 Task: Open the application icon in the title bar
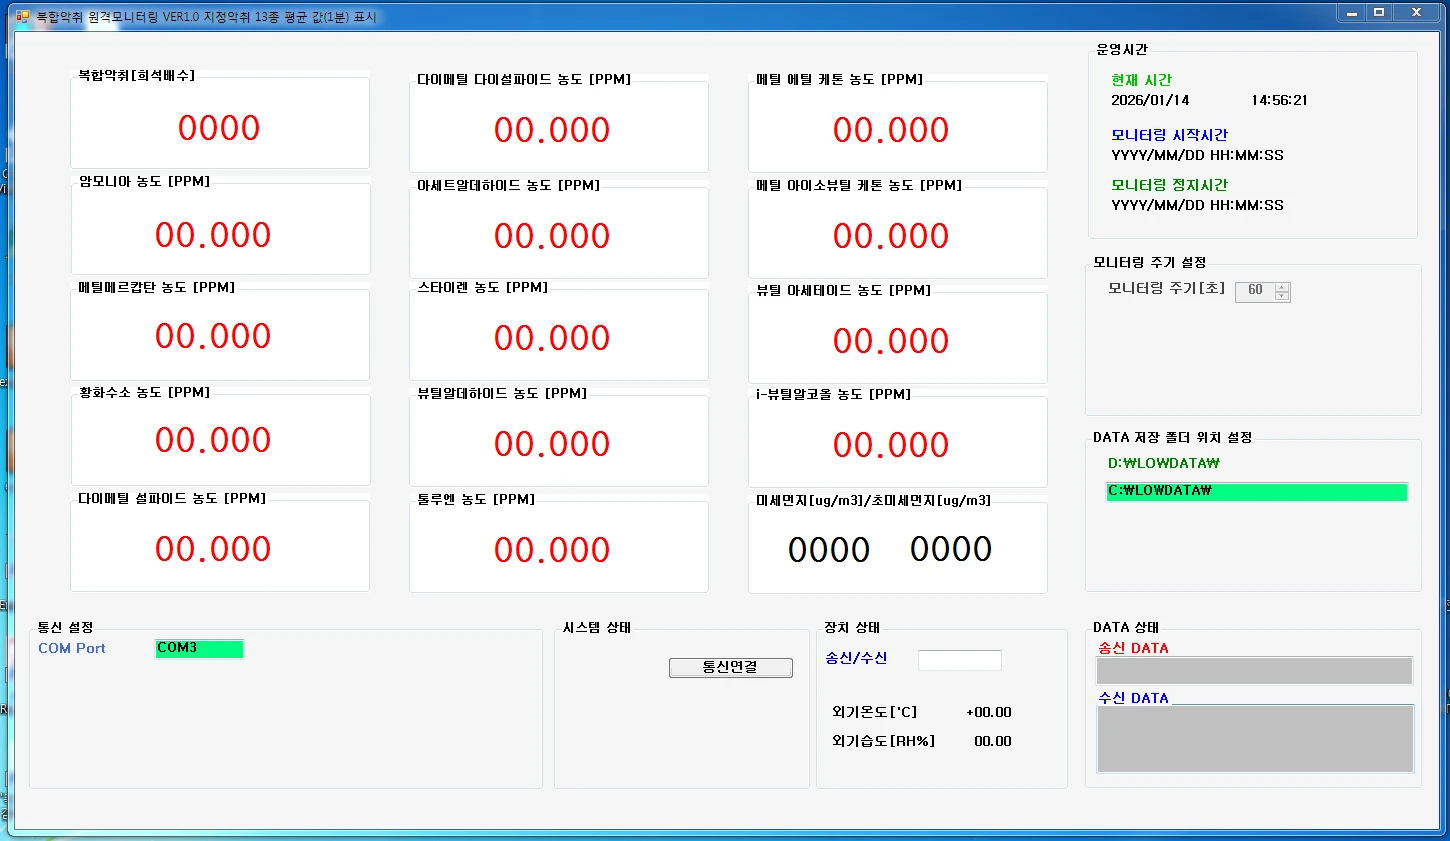coord(22,16)
